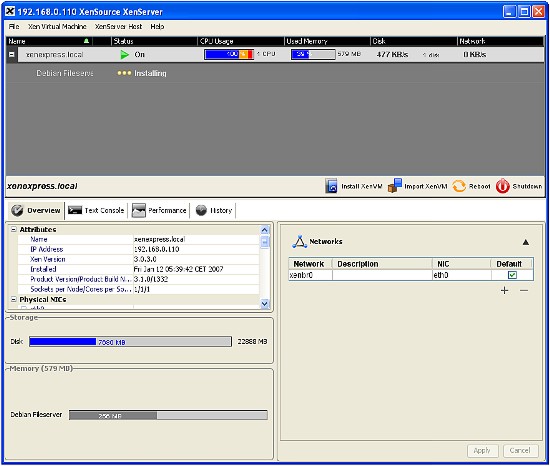Click the Installed date value
This screenshot has height=466, width=550.
(178, 269)
